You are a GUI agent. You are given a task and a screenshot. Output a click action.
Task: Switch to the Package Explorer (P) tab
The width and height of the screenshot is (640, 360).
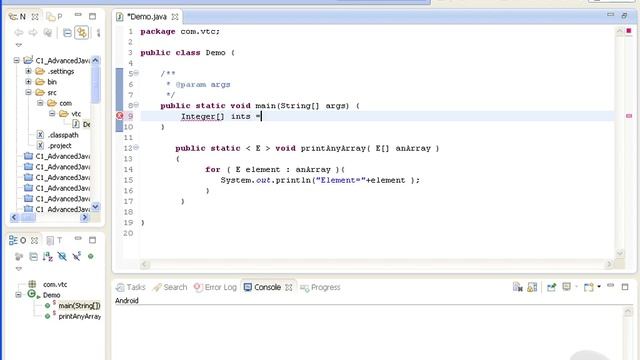pos(55,17)
